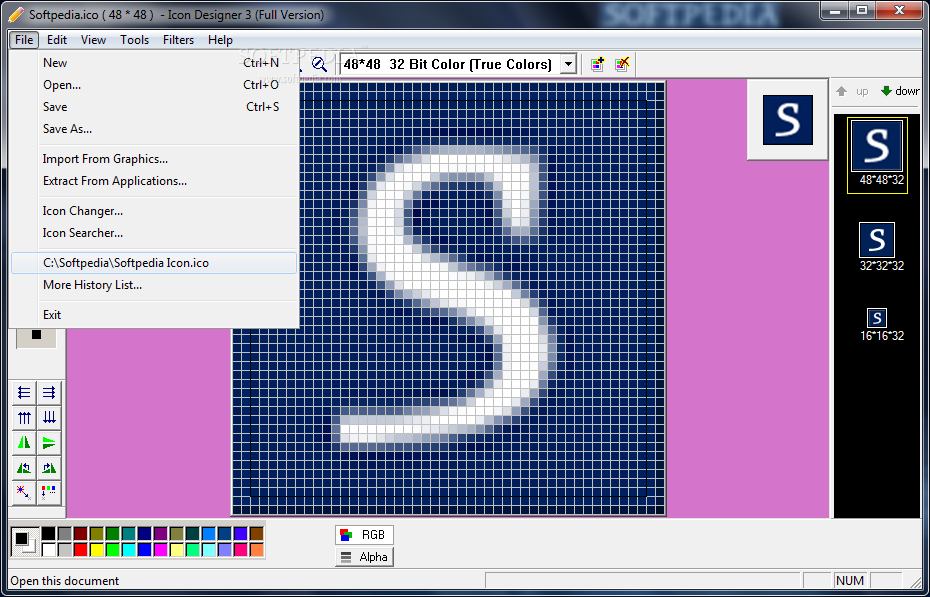
Task: Launch Icon Changer... from menu
Action: pyautogui.click(x=154, y=211)
